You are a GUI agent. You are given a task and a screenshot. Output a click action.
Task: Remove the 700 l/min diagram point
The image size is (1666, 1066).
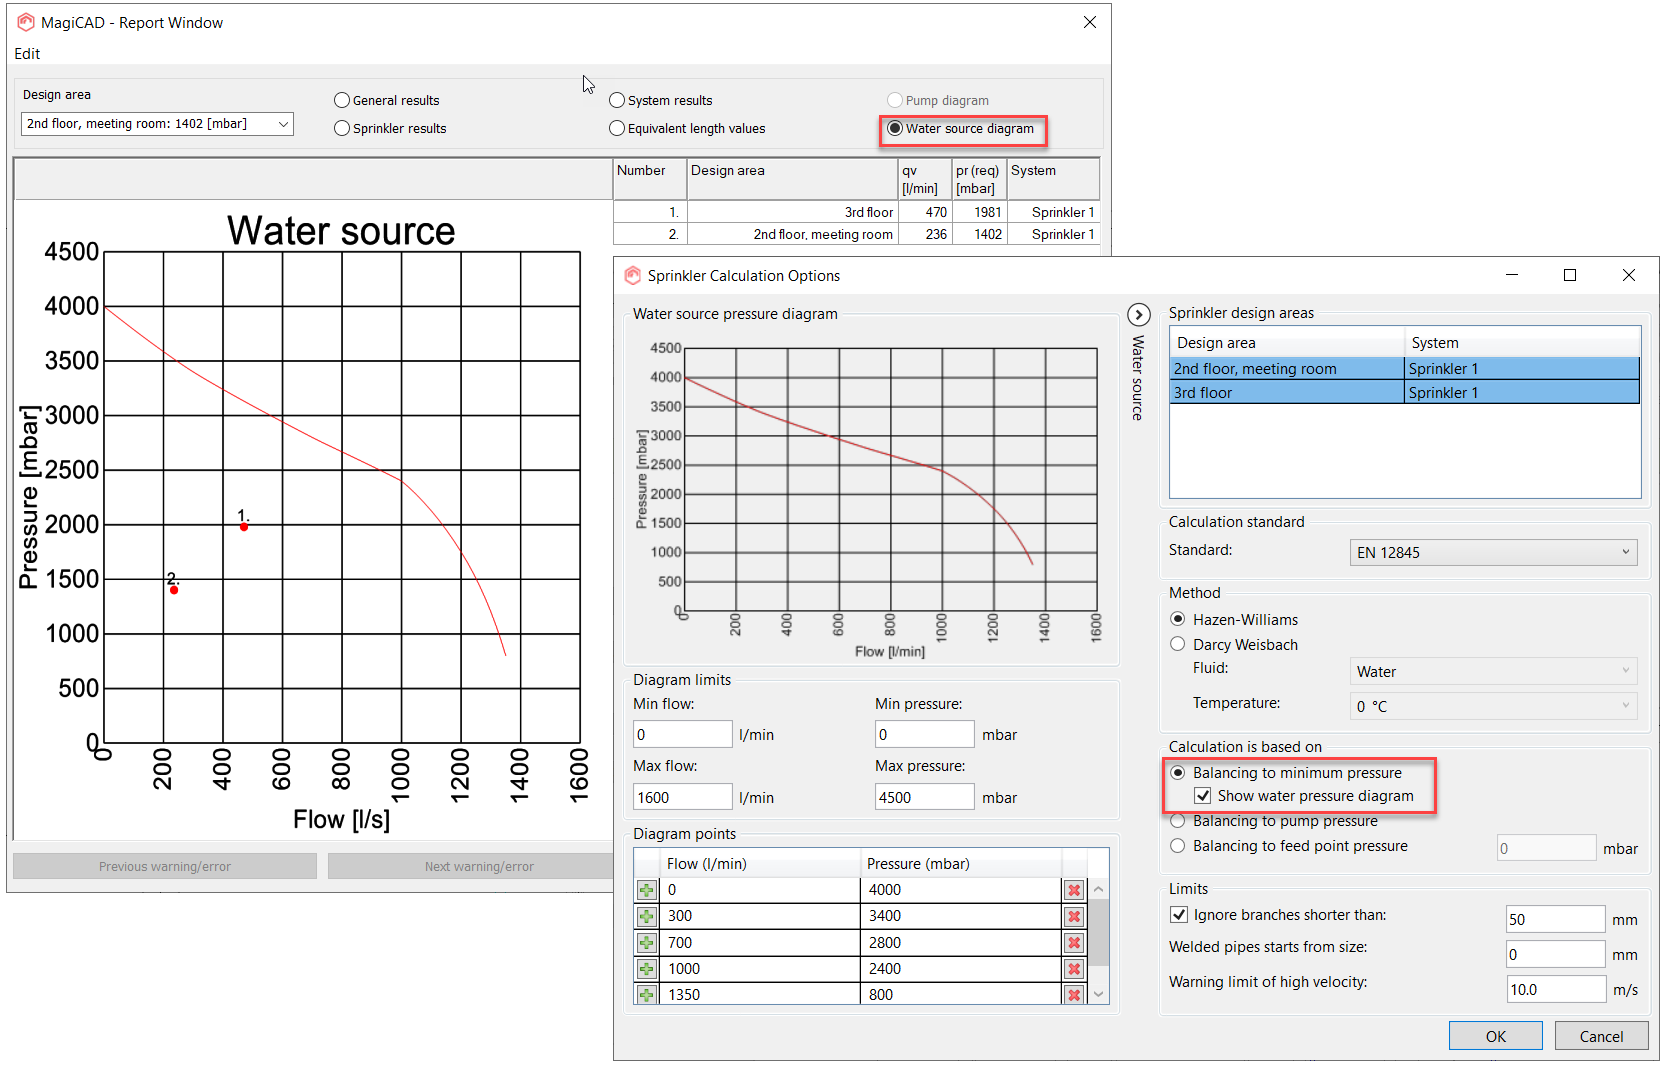1074,943
